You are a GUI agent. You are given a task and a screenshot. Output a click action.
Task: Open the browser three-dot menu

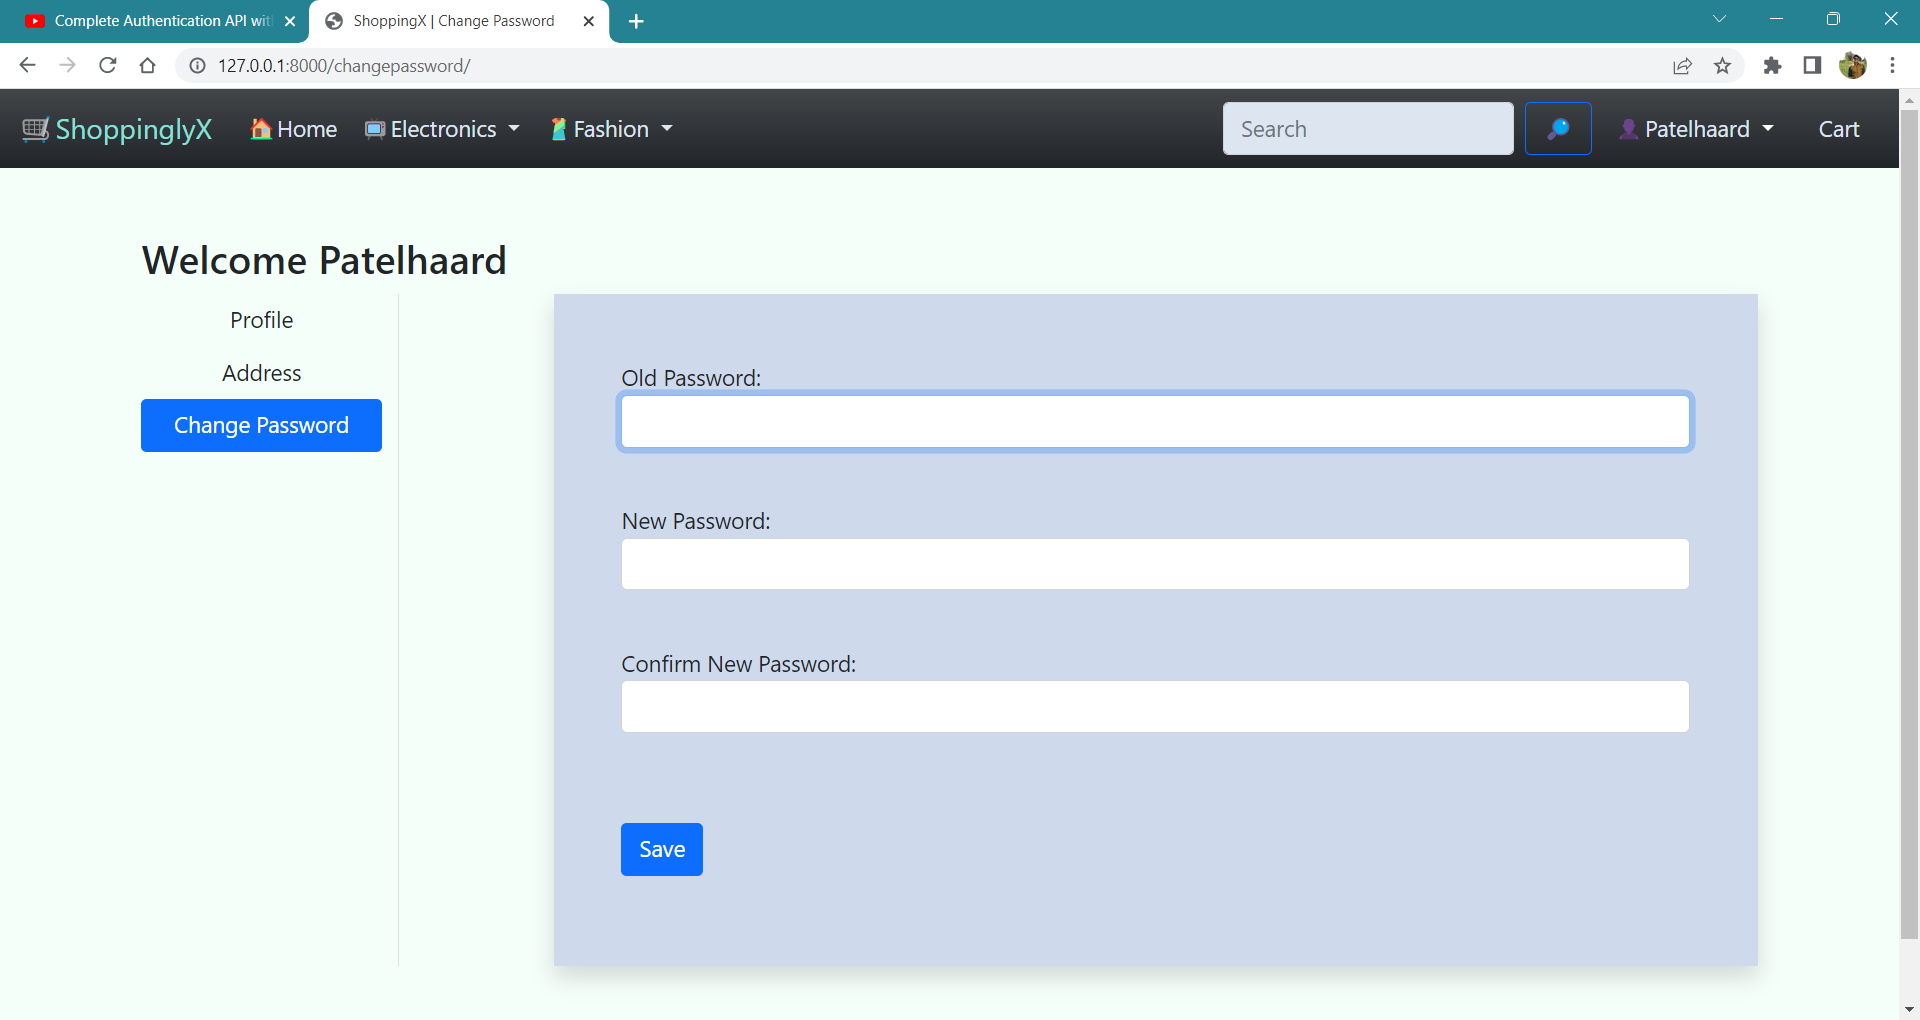[1893, 66]
